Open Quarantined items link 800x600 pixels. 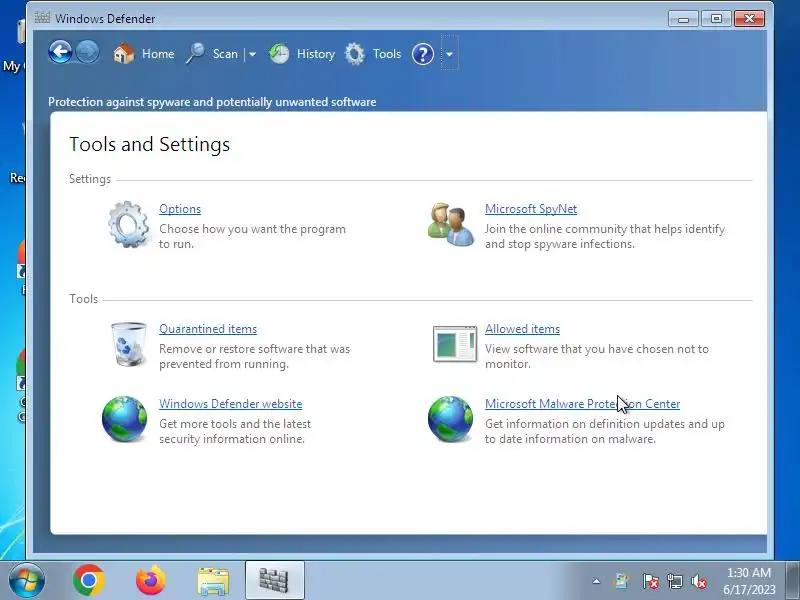click(x=208, y=329)
